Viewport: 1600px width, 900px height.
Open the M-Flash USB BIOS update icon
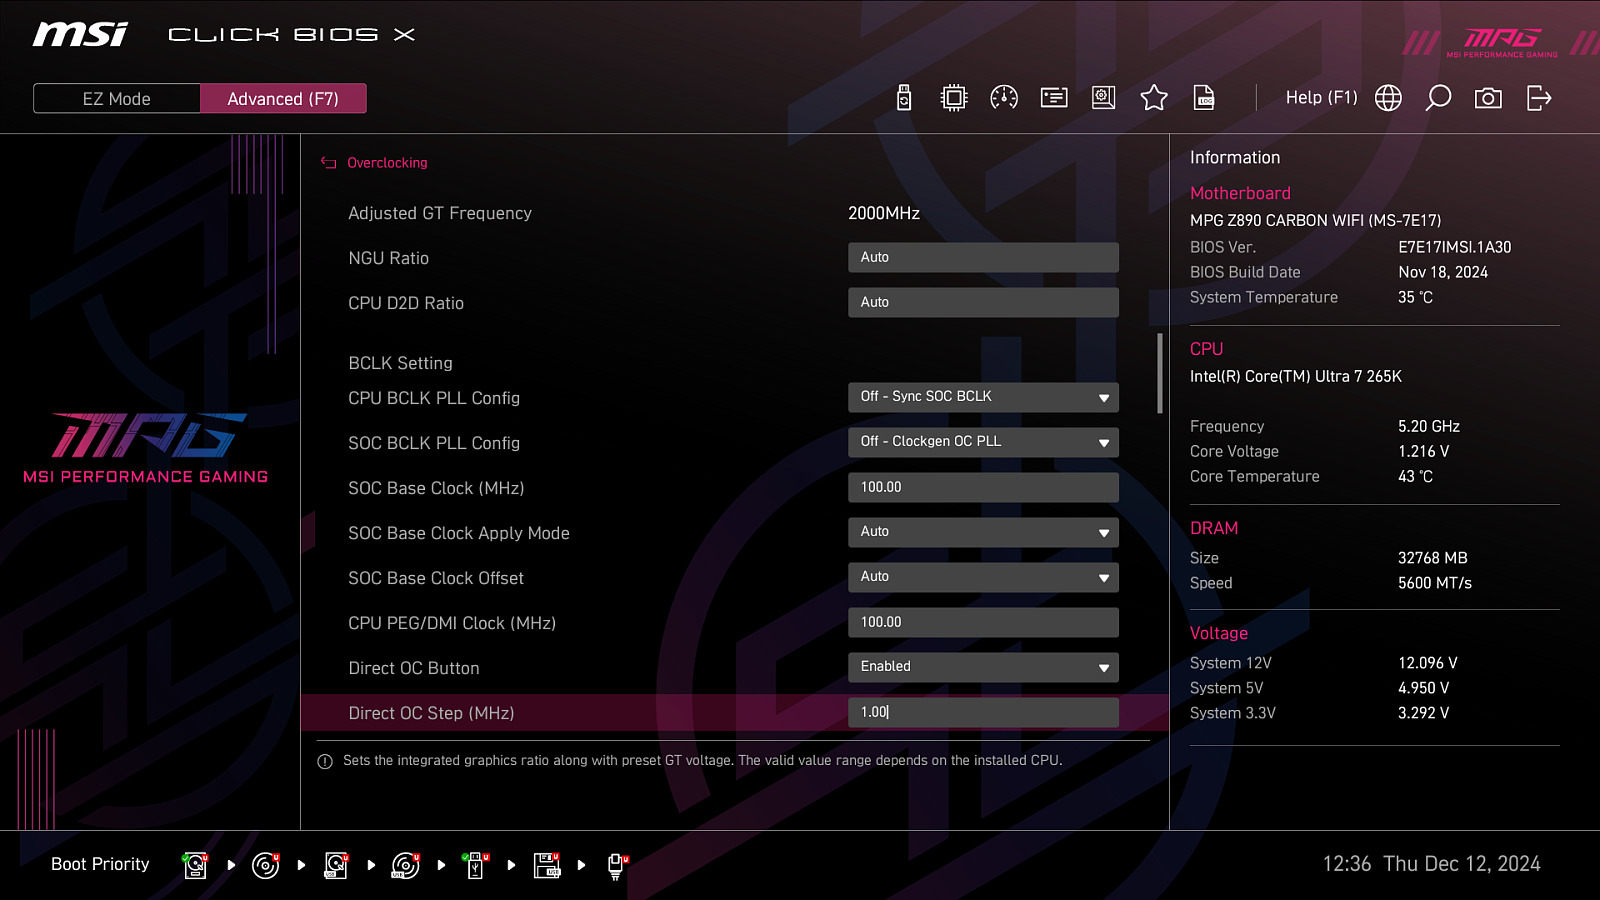[x=904, y=97]
